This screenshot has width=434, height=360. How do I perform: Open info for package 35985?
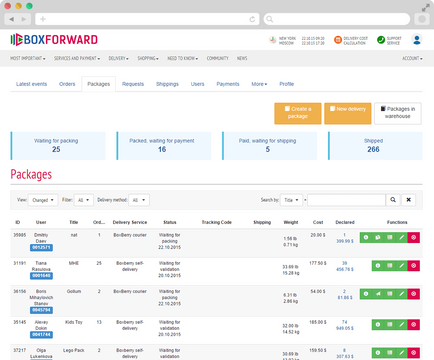366,238
